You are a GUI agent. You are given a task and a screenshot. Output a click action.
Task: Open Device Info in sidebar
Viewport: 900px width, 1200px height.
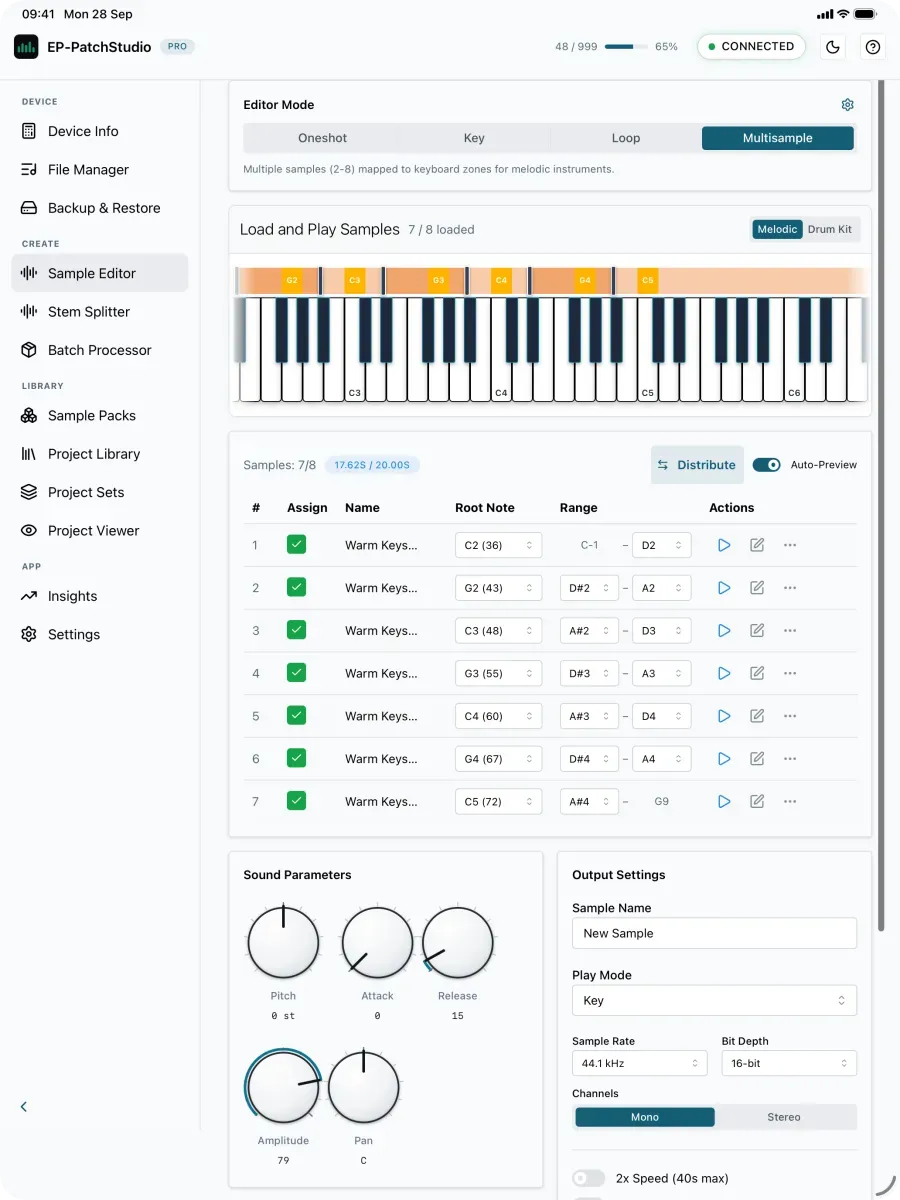100,131
